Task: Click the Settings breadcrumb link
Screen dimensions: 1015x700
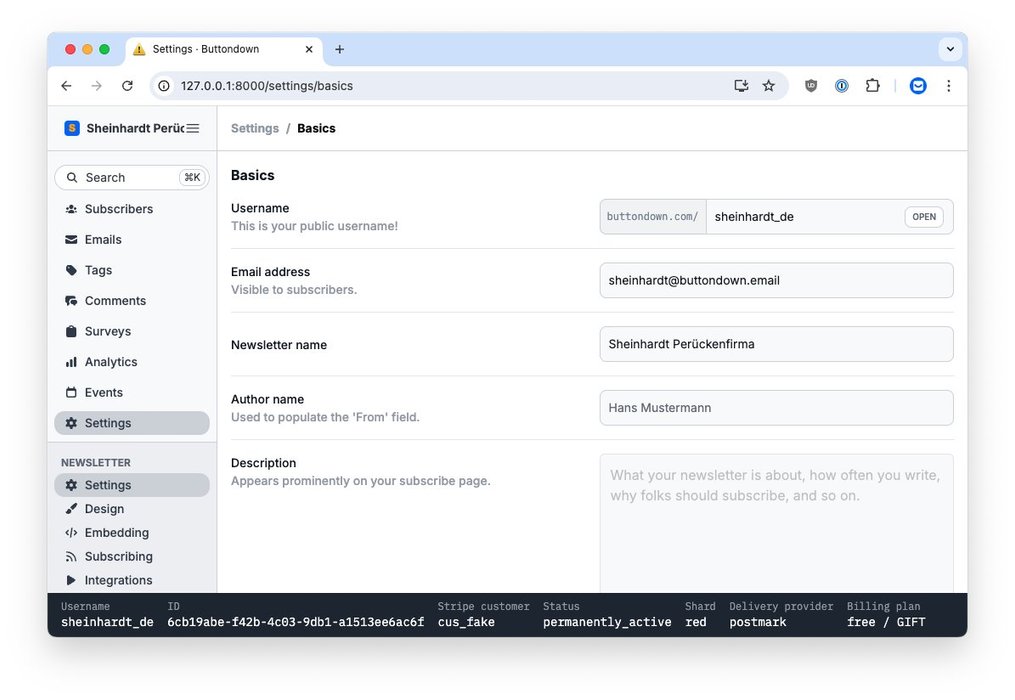Action: click(x=254, y=128)
